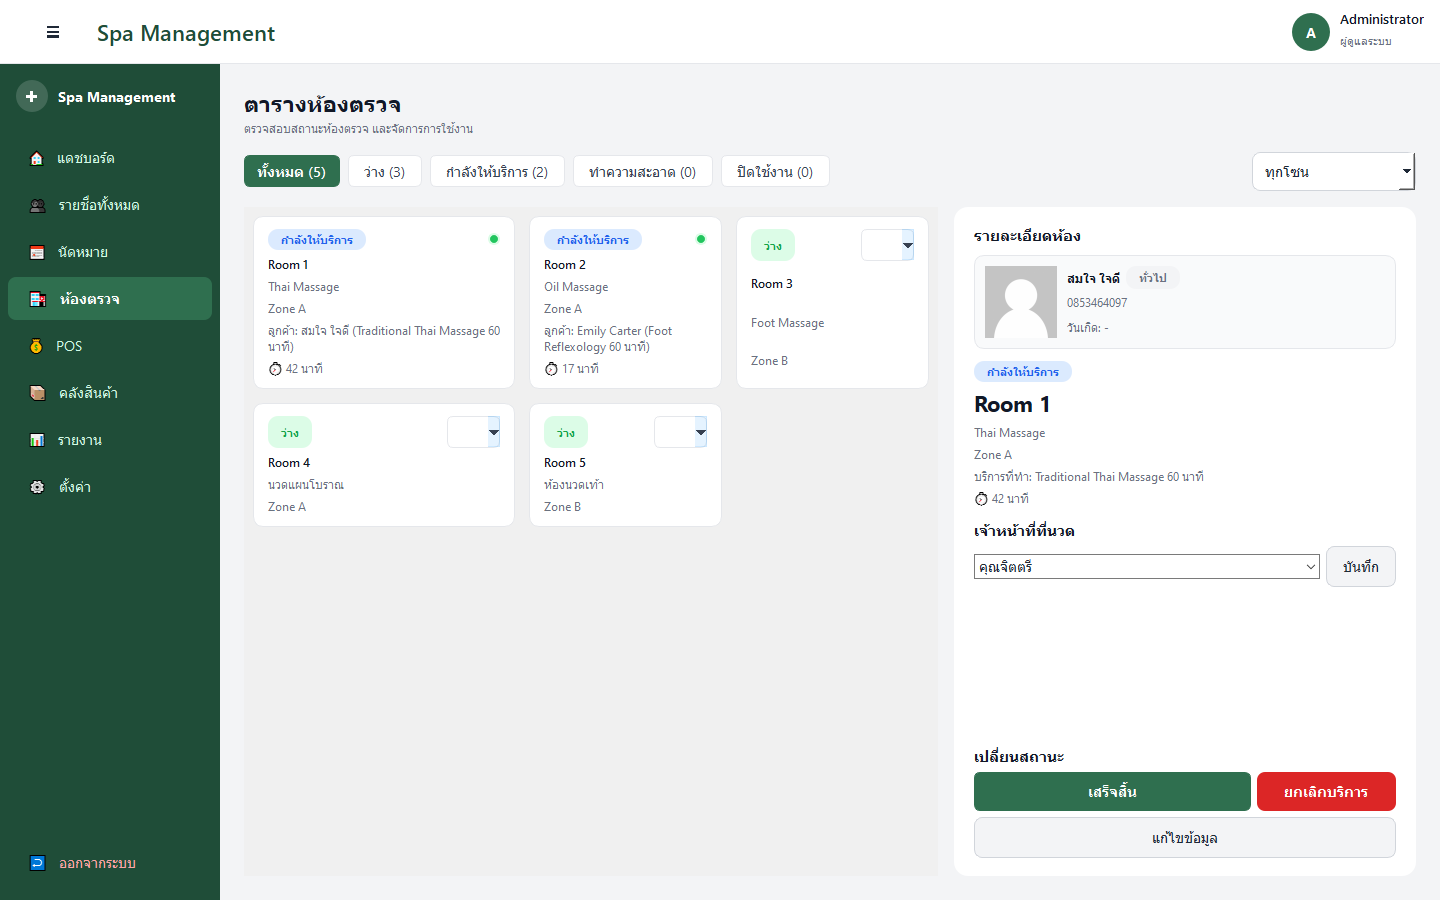
Task: Click the กำลังให้บริการ badge in room details
Action: 1023,372
